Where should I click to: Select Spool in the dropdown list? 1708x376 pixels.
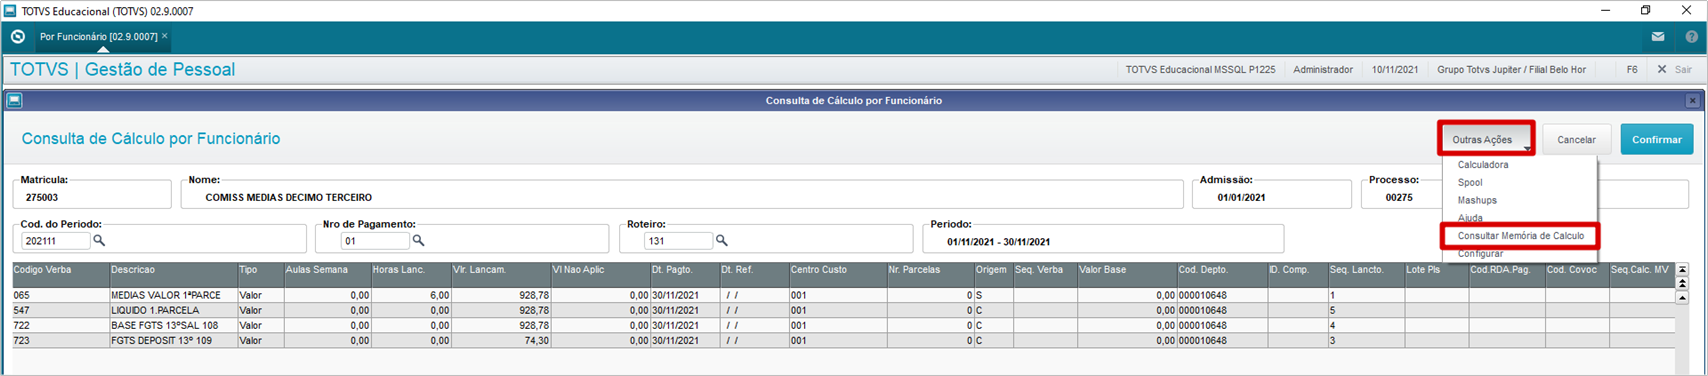coord(1470,183)
